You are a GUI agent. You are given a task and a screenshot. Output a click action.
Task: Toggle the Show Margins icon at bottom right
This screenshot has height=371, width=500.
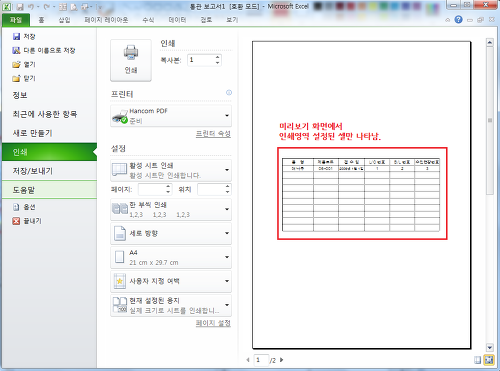478,360
